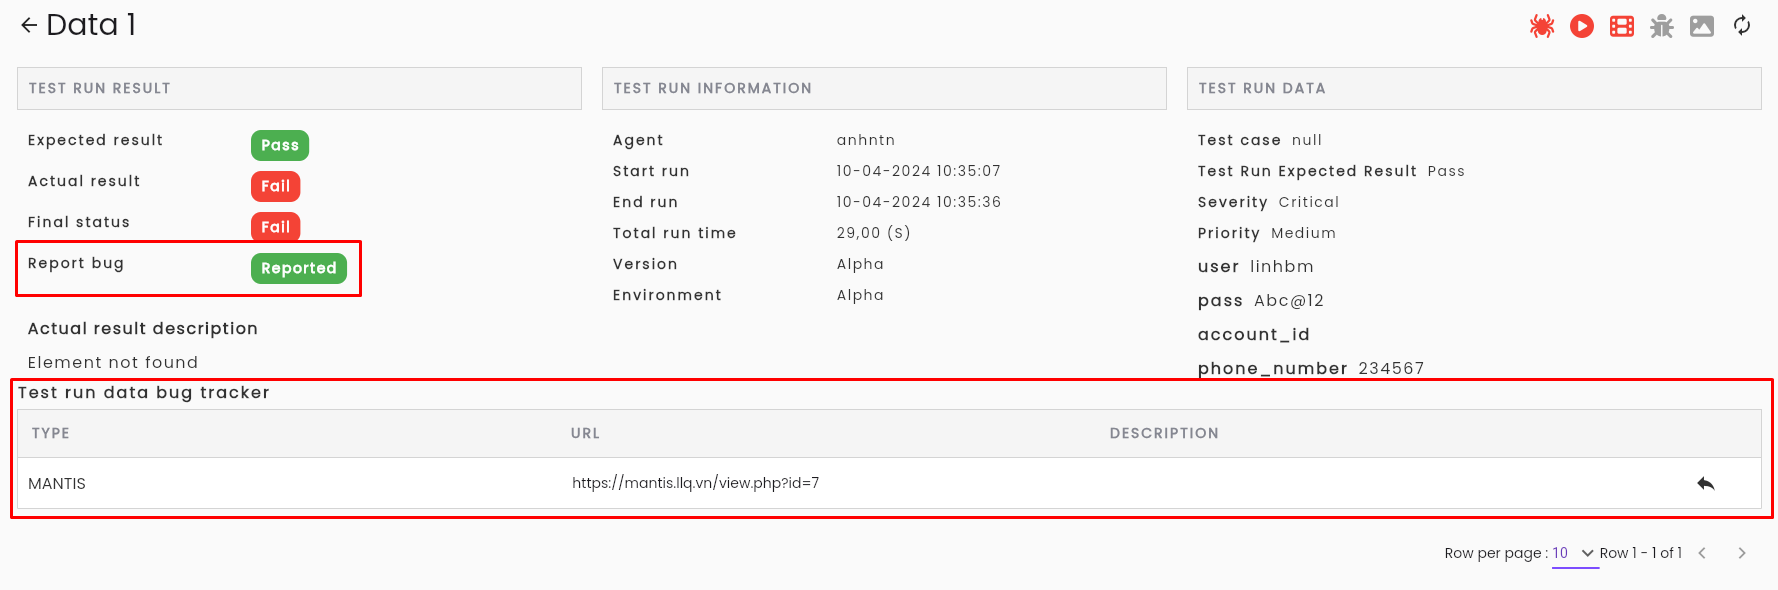
Task: Click the 'Data 1' page title
Action: point(91,25)
